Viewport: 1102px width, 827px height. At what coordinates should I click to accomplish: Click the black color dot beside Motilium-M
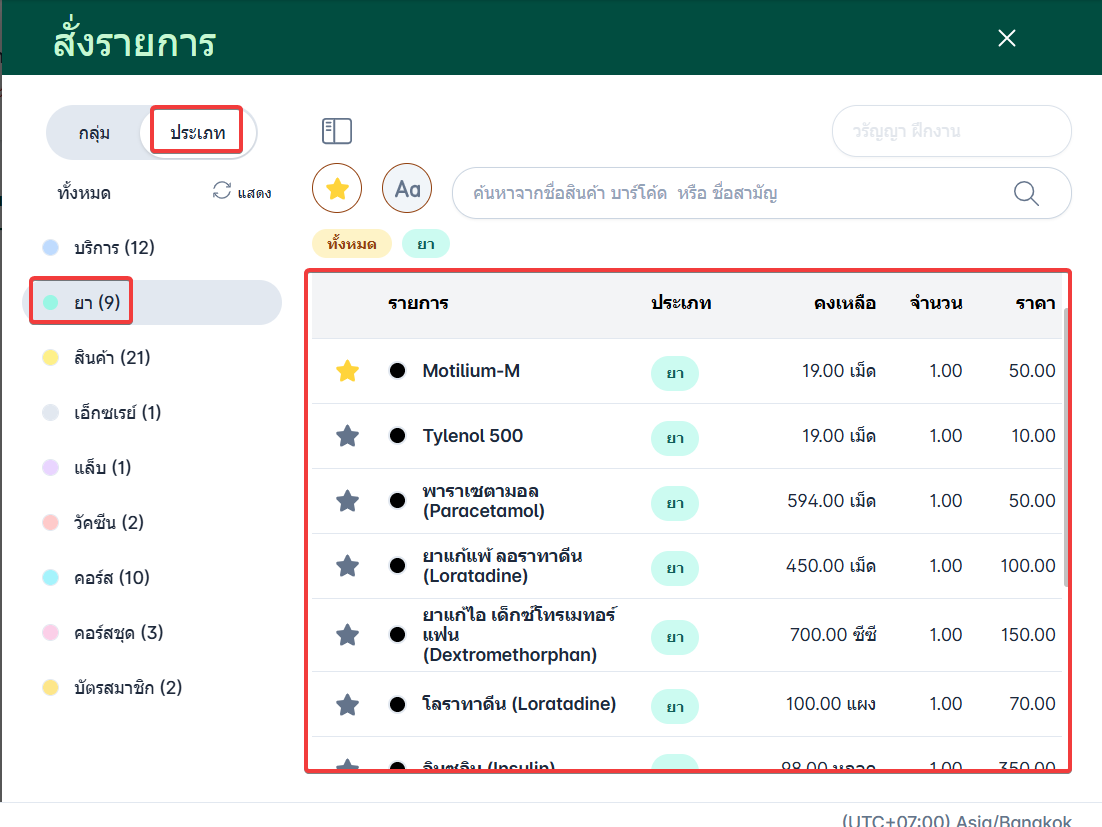coord(397,371)
